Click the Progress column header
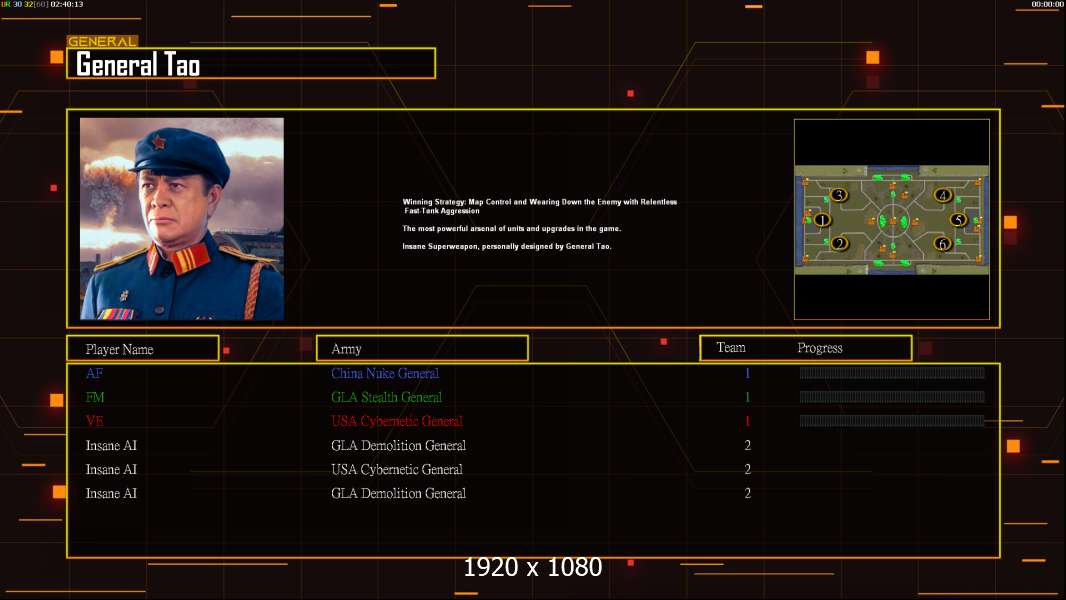Viewport: 1066px width, 600px height. point(820,348)
